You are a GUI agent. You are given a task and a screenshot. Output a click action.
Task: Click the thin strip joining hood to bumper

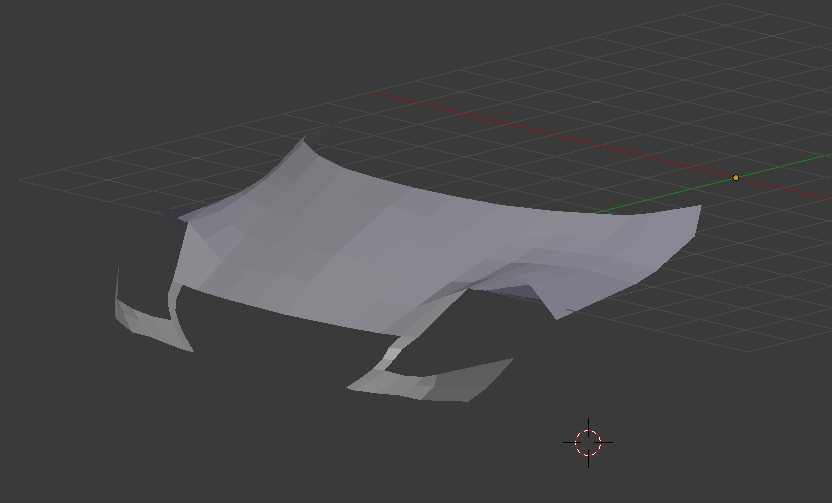pyautogui.click(x=405, y=340)
